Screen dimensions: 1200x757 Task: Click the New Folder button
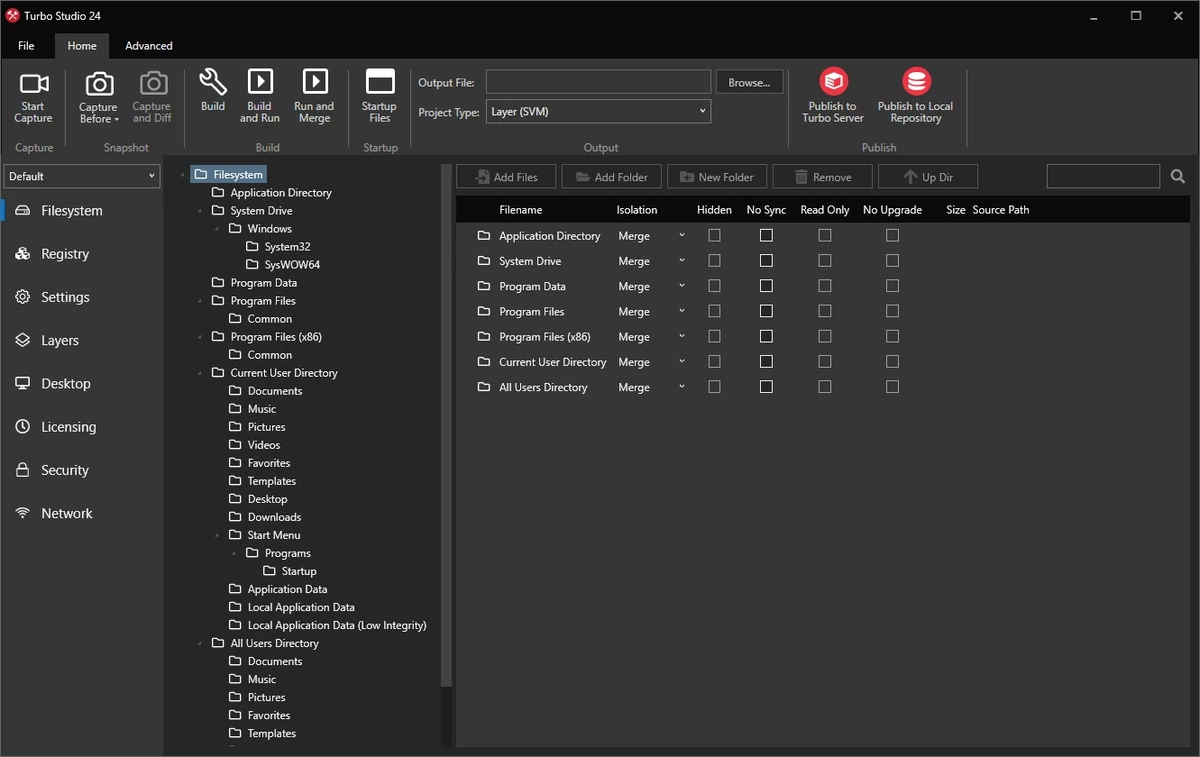pos(717,177)
